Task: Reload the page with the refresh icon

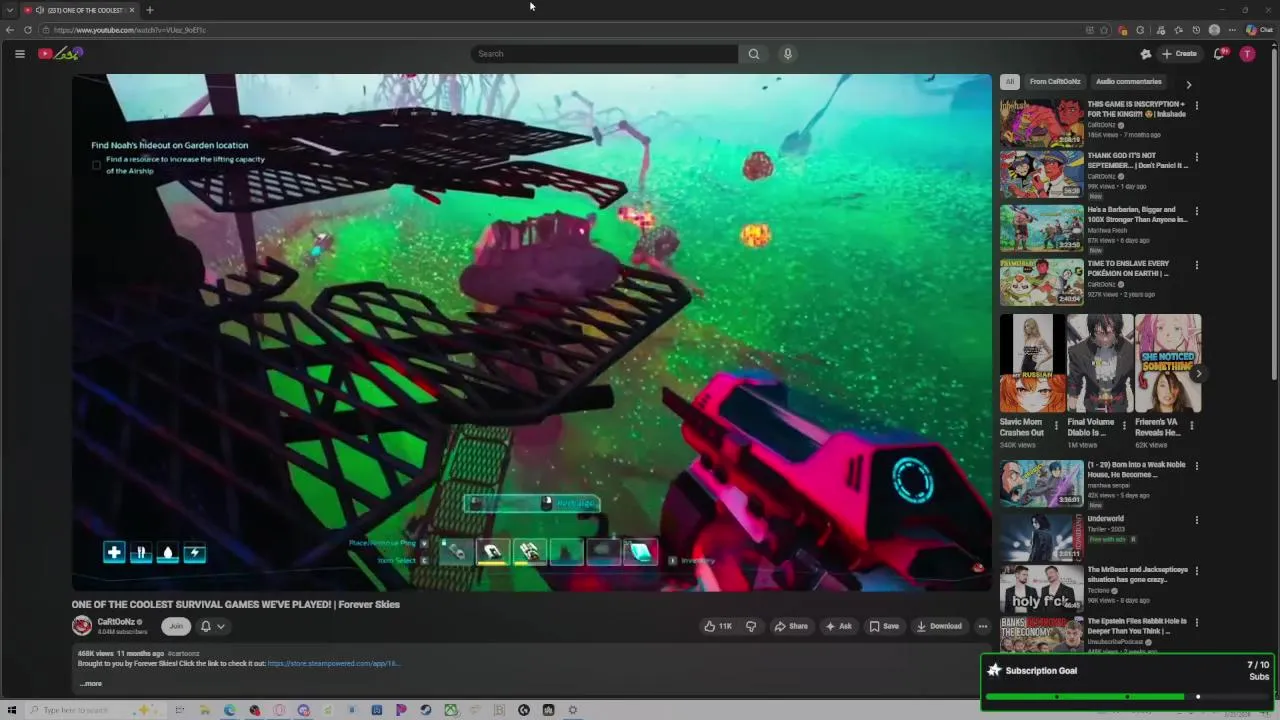Action: [28, 30]
